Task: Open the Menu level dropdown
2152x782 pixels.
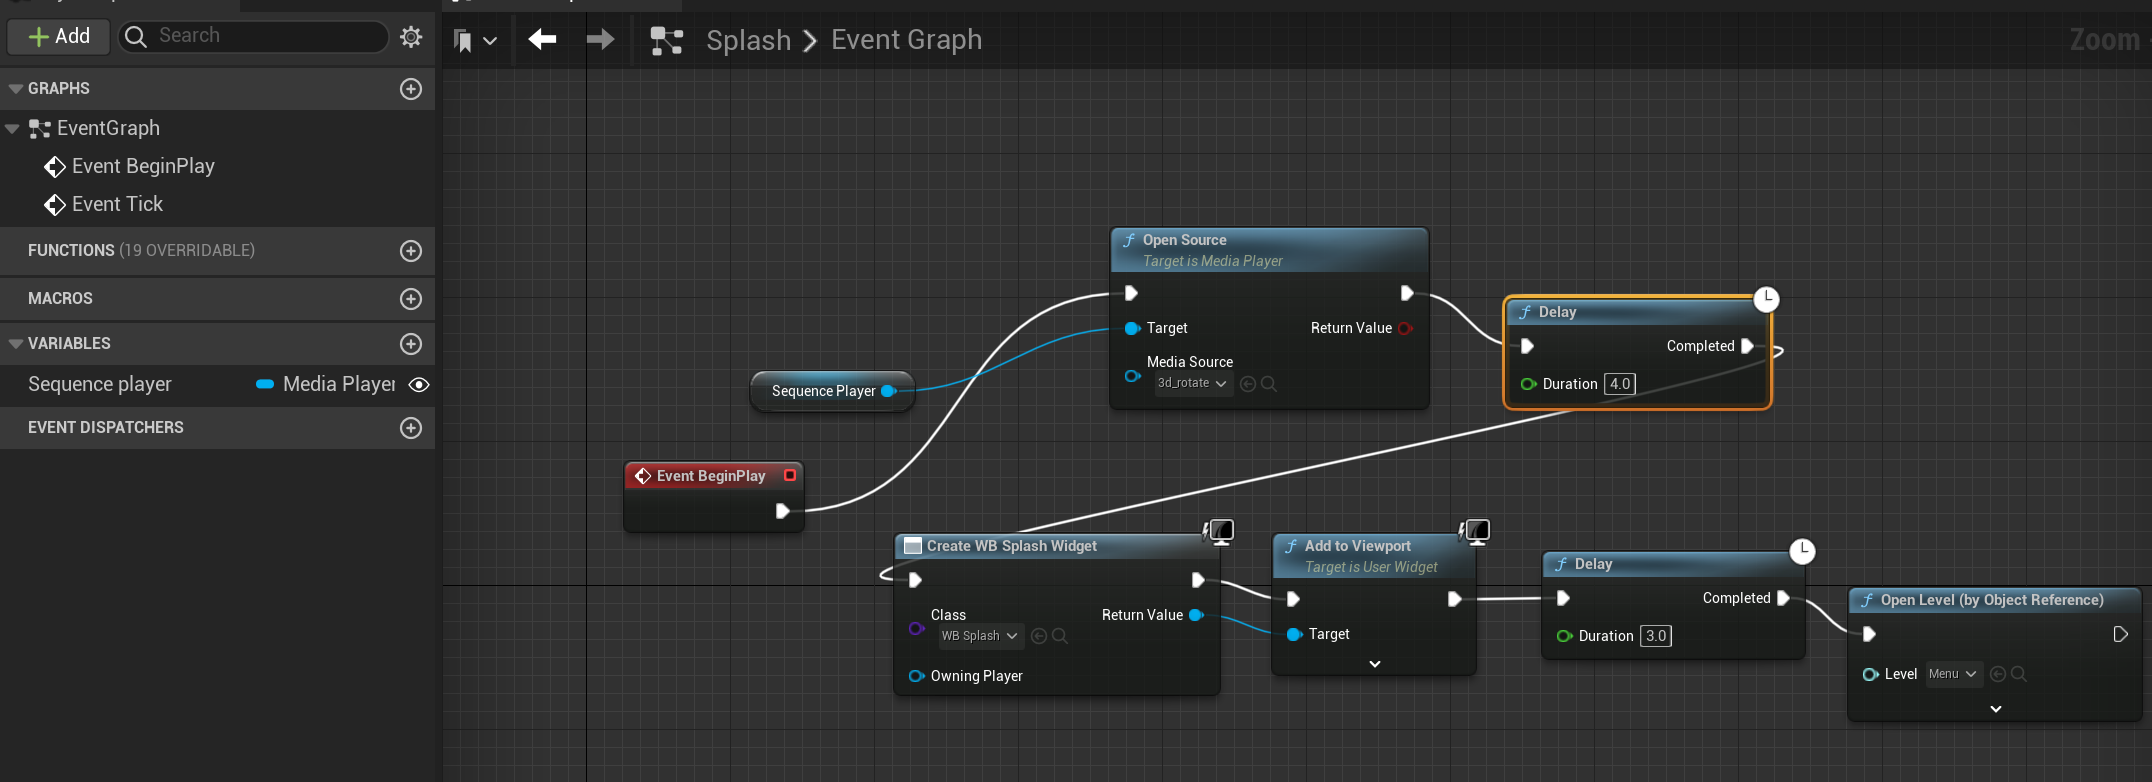Action: pyautogui.click(x=1953, y=674)
